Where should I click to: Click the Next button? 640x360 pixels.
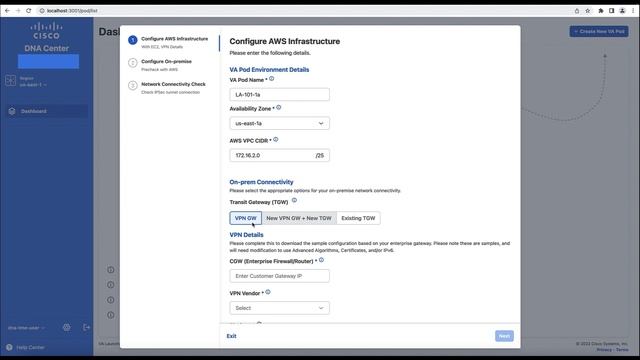click(504, 336)
